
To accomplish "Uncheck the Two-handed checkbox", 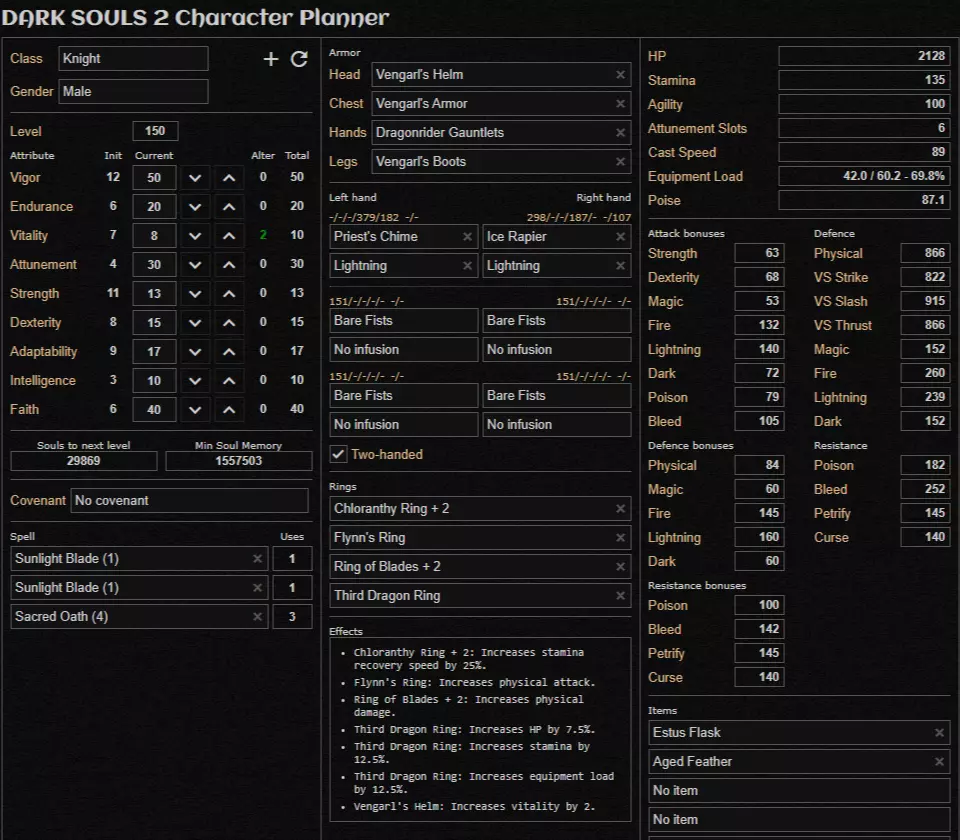I will [338, 454].
